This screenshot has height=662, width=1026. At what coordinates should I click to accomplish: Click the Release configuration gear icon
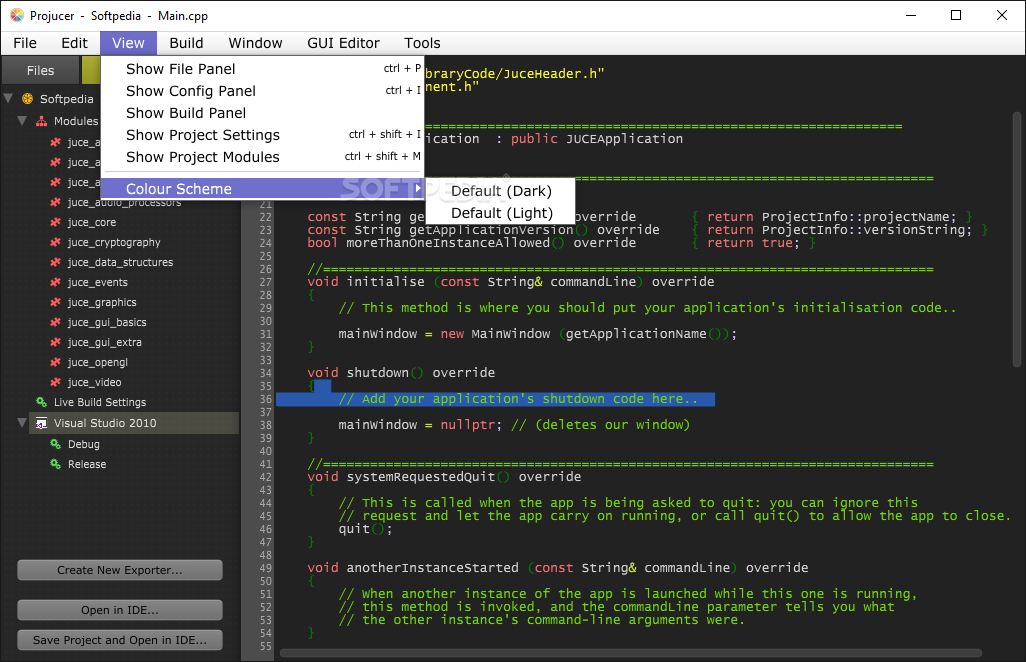(56, 464)
